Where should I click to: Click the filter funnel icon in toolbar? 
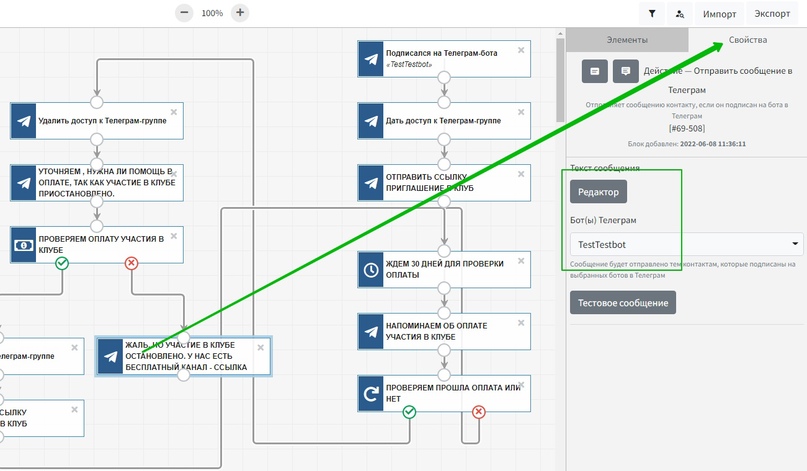[x=651, y=14]
